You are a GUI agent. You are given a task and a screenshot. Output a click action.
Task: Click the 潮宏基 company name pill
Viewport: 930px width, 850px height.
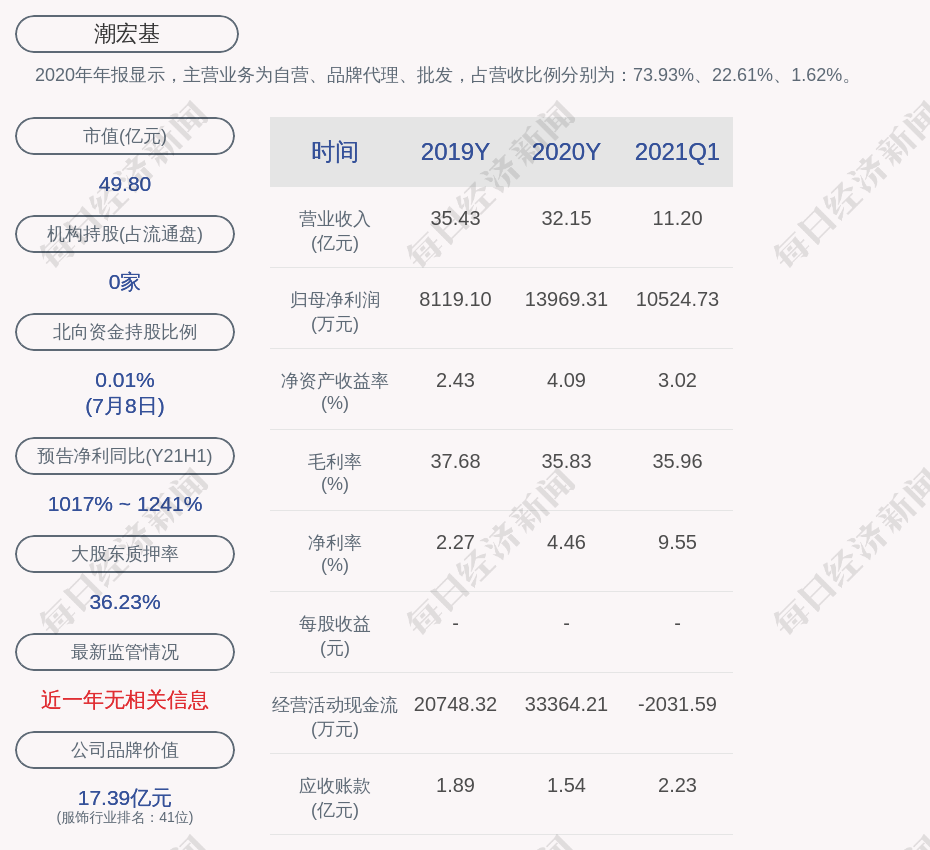[x=126, y=34]
